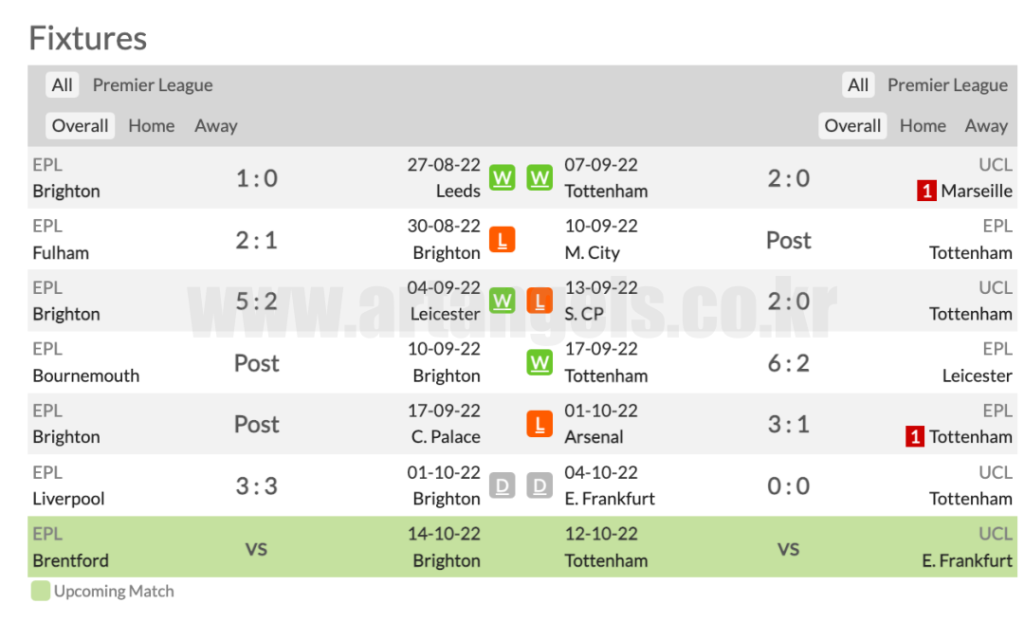The height and width of the screenshot is (622, 1024).
Task: Click Tottenham's draw badge for E. Frankfurt match
Action: point(540,486)
